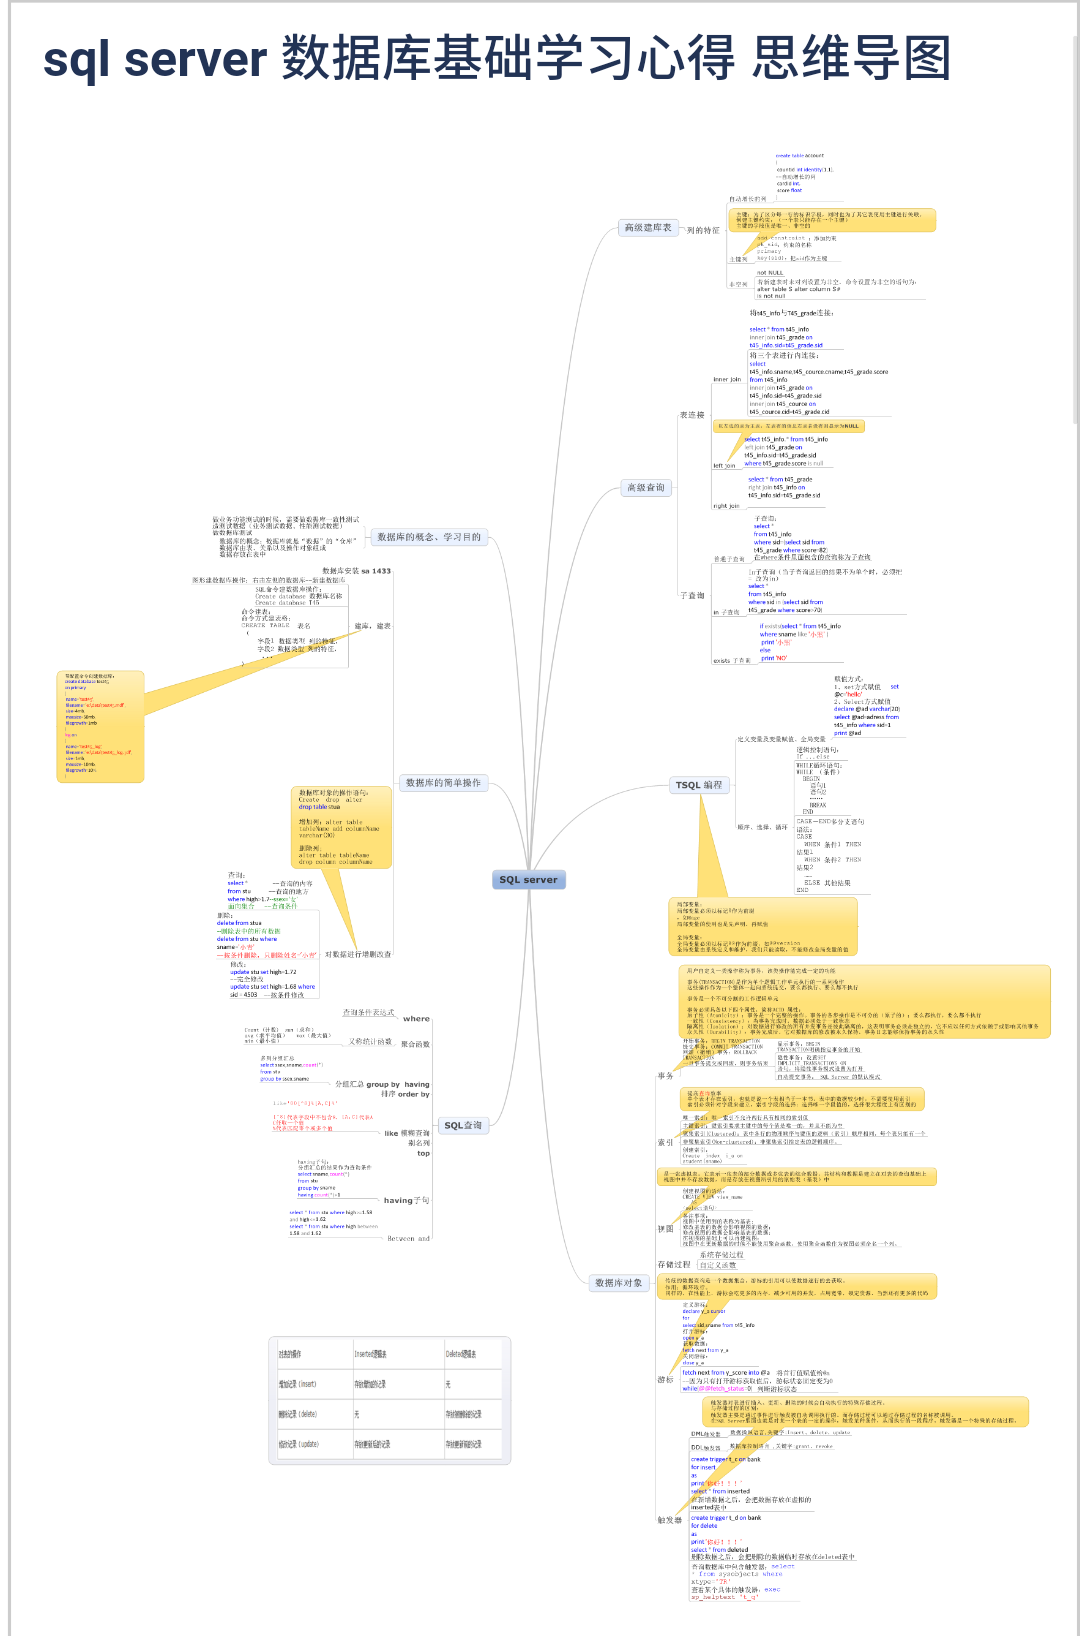Viewport: 1080px width, 1636px height.
Task: Click the page title "sql server 数据库基础学习心得 思维导图"
Action: 497,58
